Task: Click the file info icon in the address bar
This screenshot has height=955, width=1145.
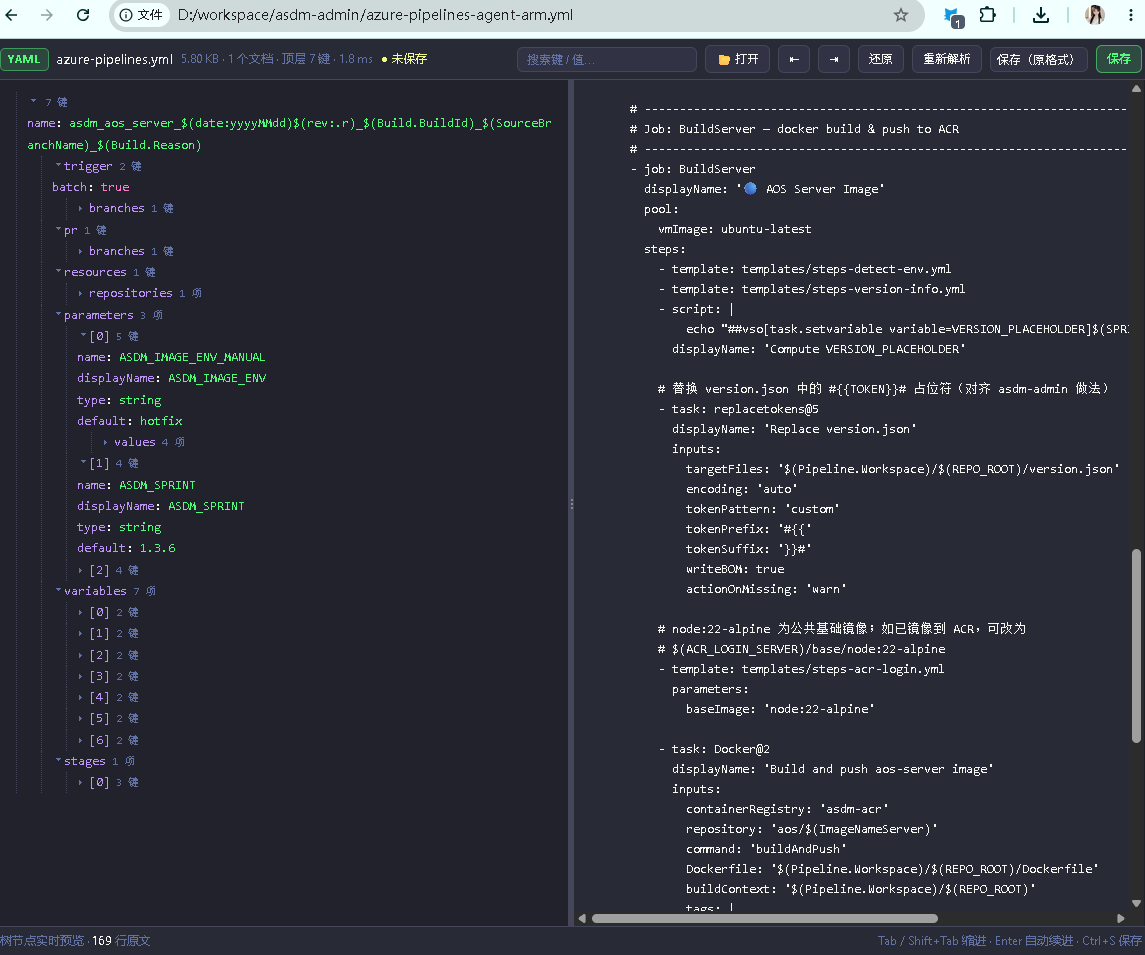Action: [x=126, y=15]
